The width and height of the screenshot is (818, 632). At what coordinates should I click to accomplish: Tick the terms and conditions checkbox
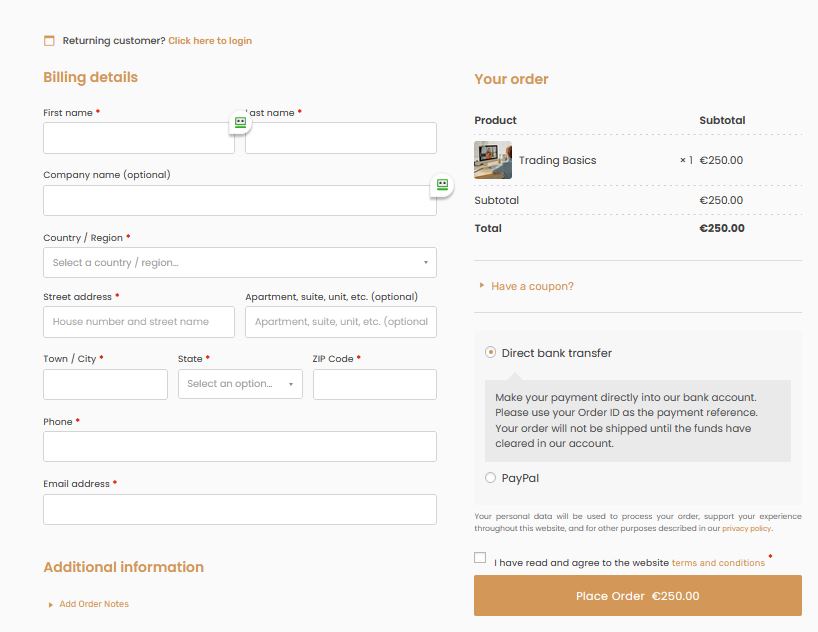pos(481,558)
